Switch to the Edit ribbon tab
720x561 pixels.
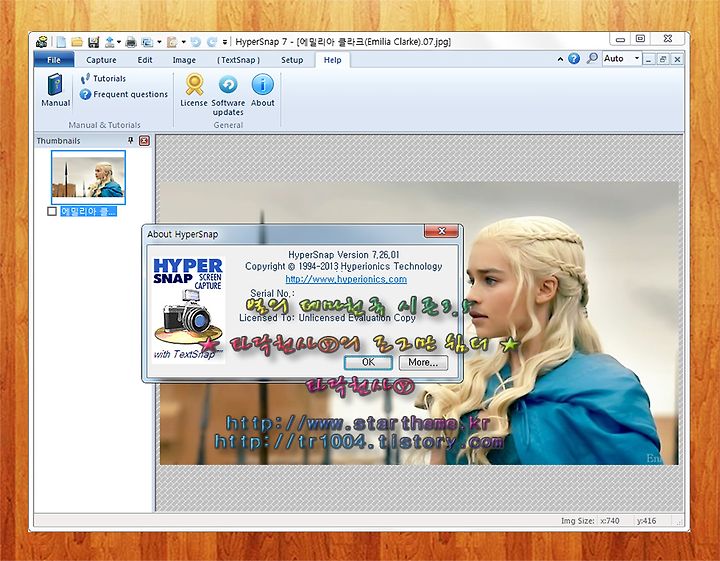[x=145, y=60]
